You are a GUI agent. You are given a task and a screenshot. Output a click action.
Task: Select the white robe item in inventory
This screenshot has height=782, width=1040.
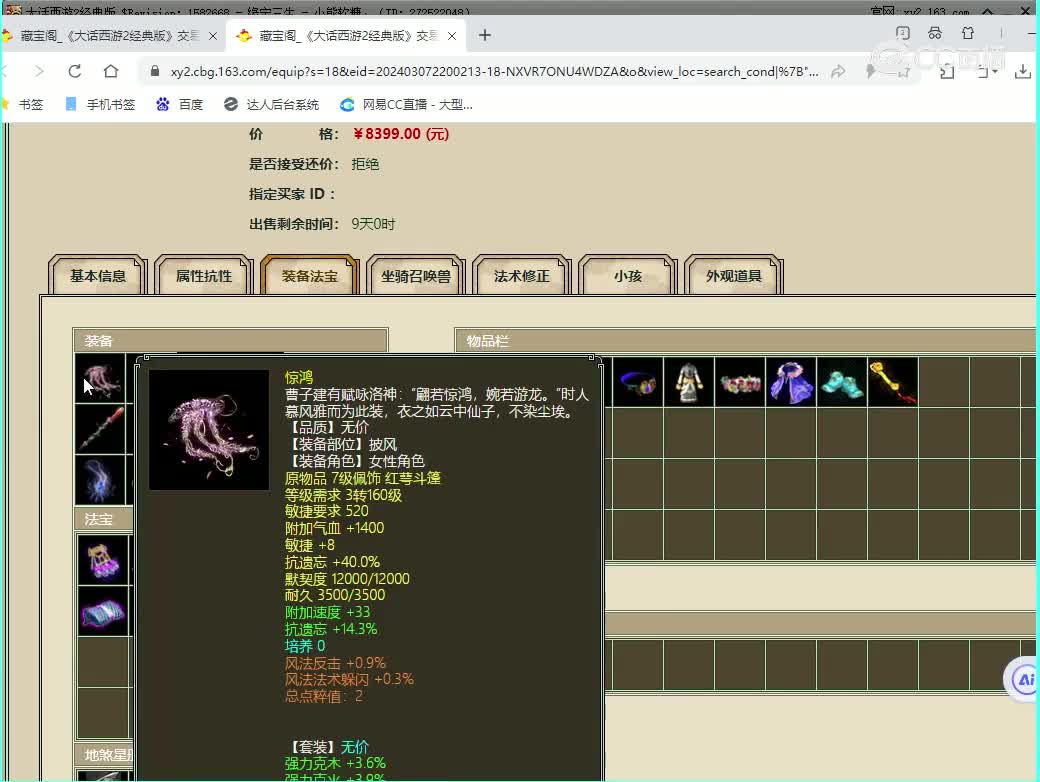(x=688, y=382)
